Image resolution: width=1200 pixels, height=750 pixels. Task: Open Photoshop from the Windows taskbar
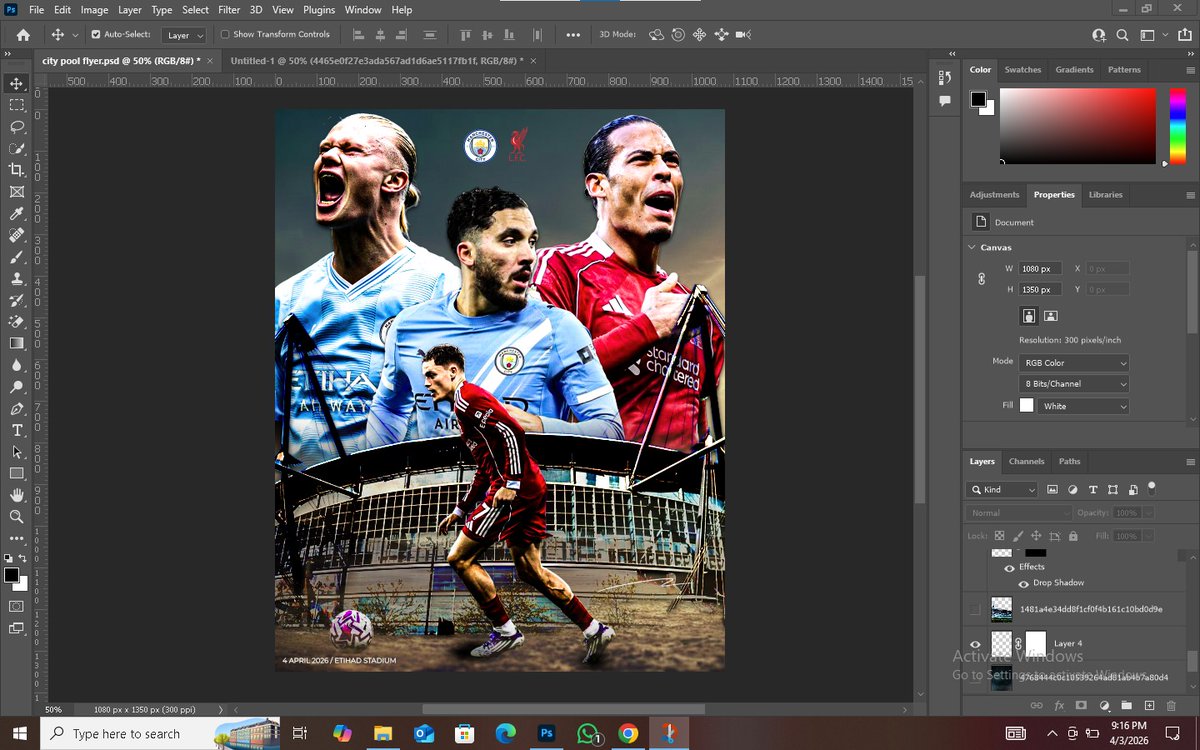click(546, 733)
